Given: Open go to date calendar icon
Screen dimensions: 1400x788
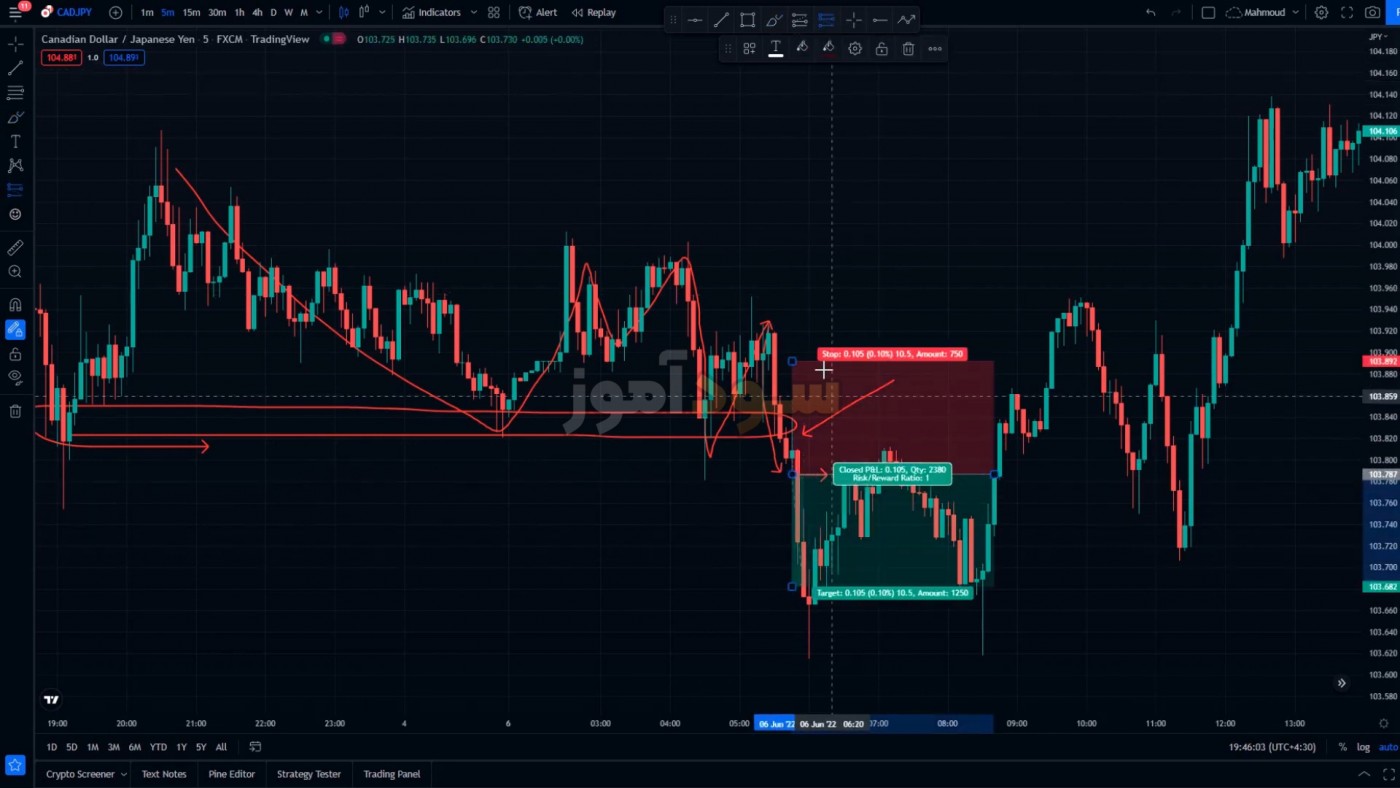Looking at the screenshot, I should click(255, 747).
